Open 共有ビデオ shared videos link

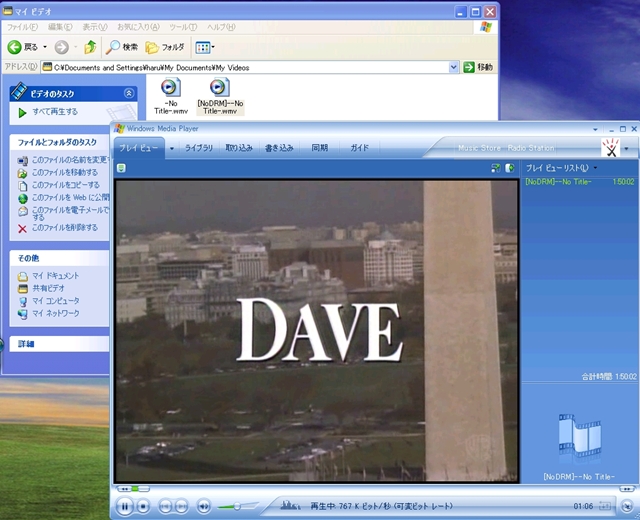point(48,288)
